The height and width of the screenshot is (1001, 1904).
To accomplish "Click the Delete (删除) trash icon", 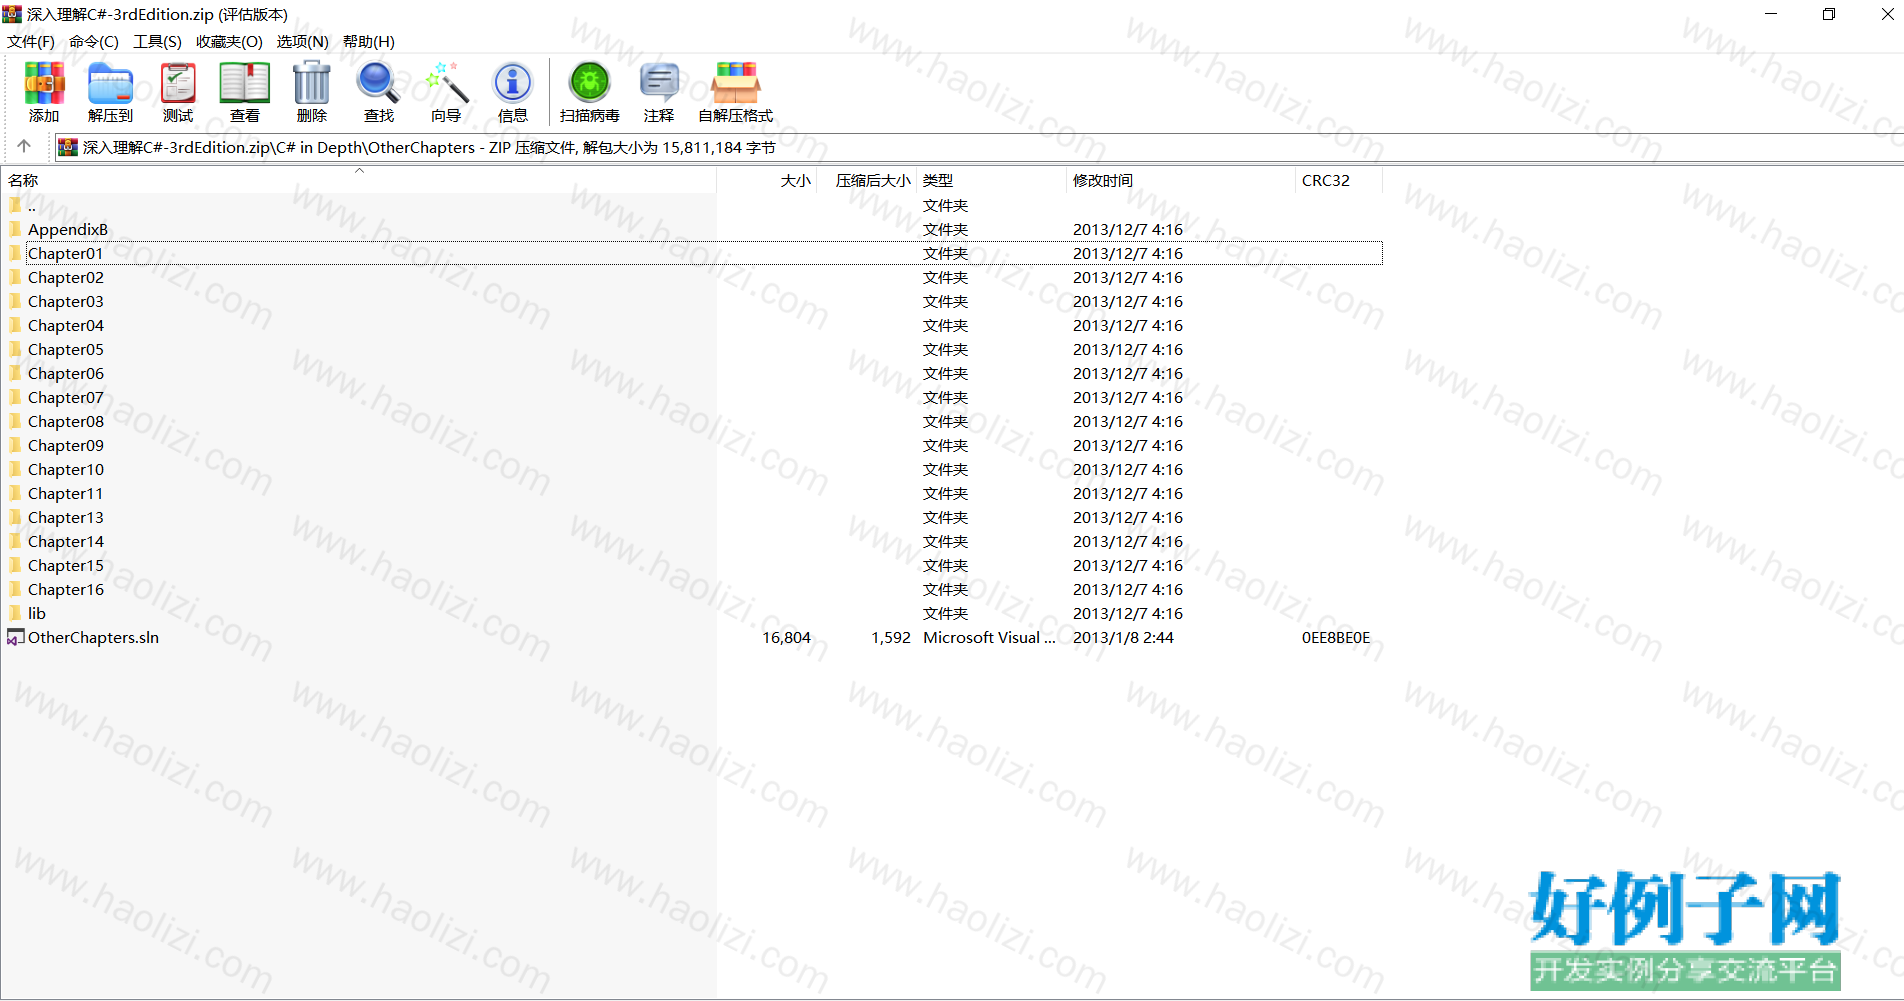I will [312, 83].
